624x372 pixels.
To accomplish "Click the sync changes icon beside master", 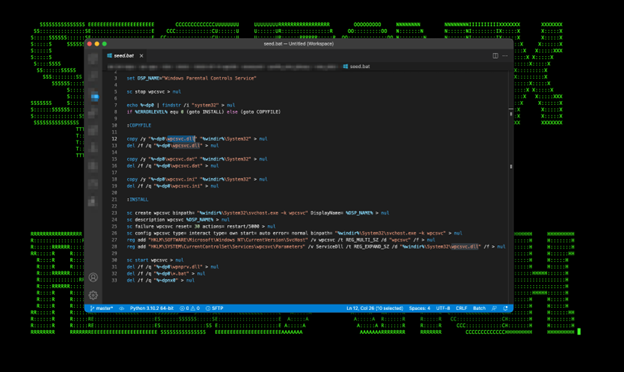I will pyautogui.click(x=122, y=308).
